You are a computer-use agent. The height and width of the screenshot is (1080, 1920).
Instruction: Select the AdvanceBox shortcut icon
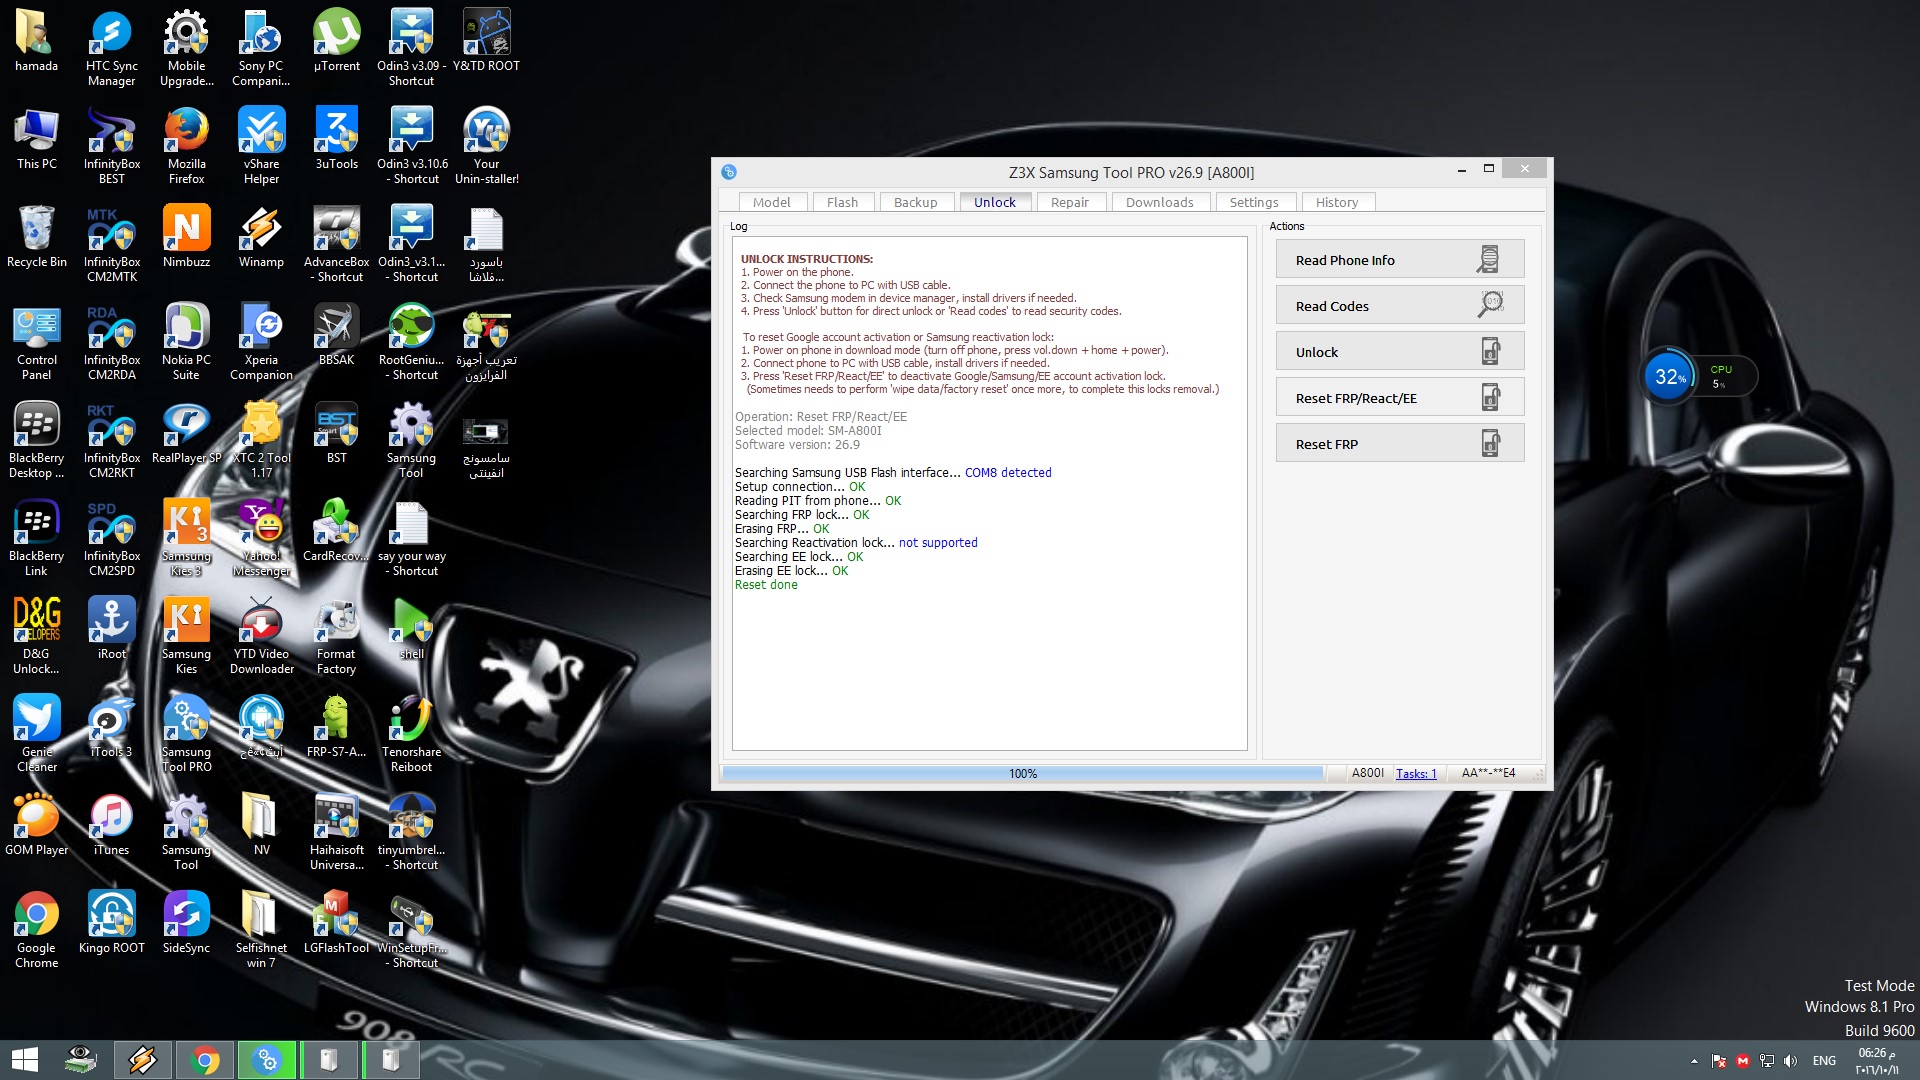pyautogui.click(x=336, y=245)
